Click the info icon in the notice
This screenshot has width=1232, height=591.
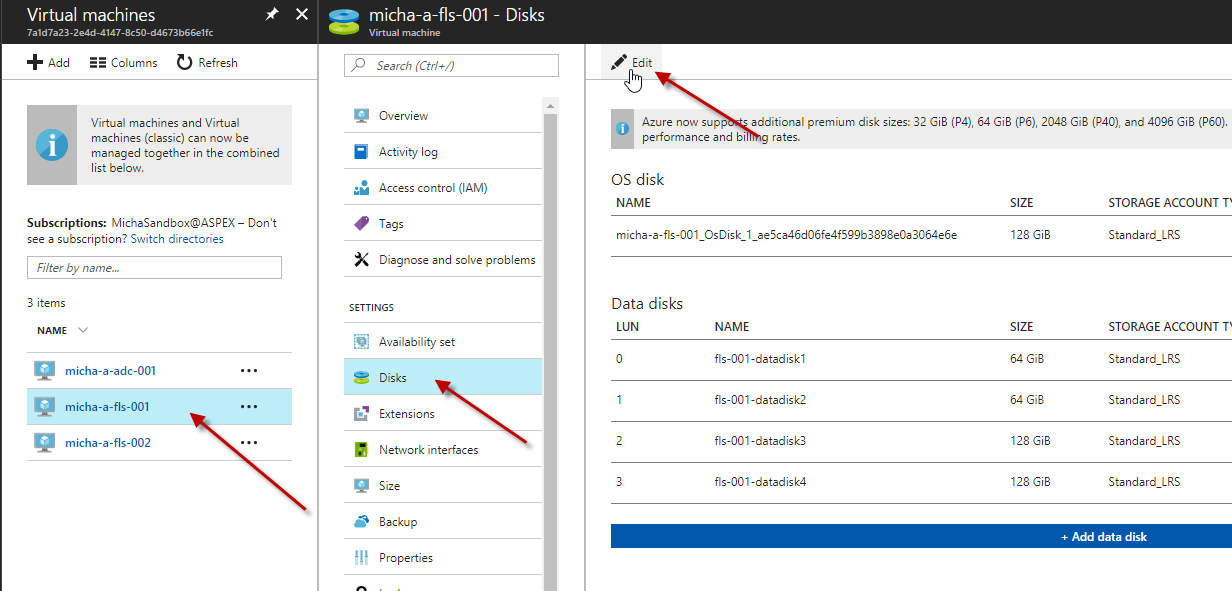point(52,145)
